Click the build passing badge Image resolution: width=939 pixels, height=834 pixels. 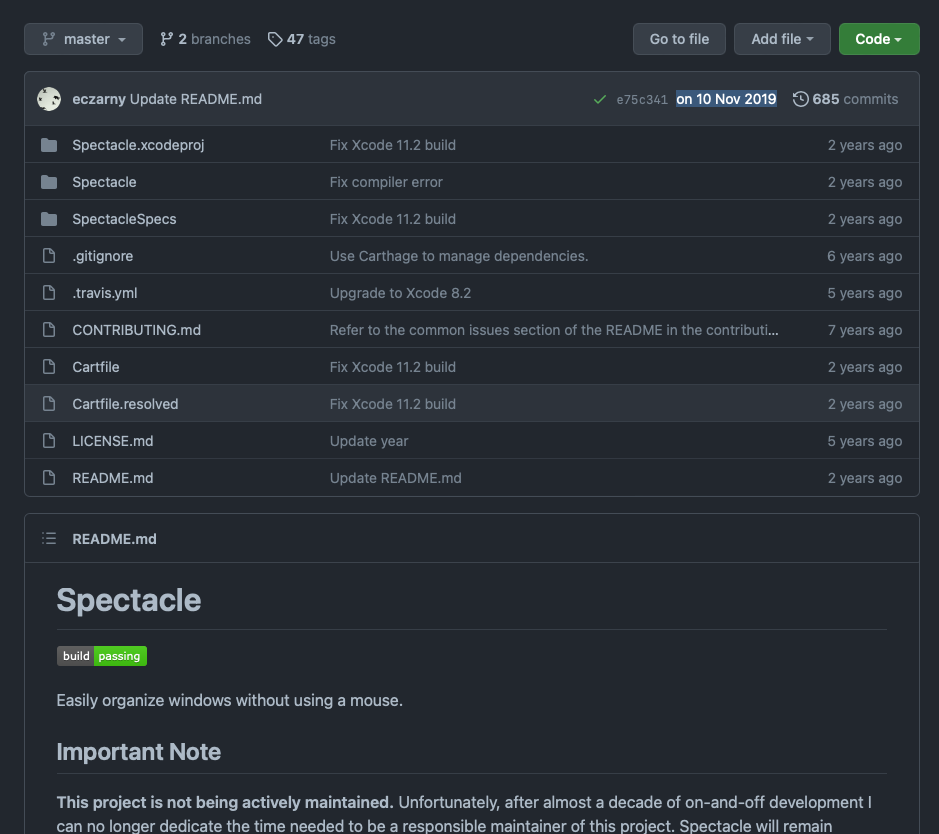pyautogui.click(x=102, y=656)
